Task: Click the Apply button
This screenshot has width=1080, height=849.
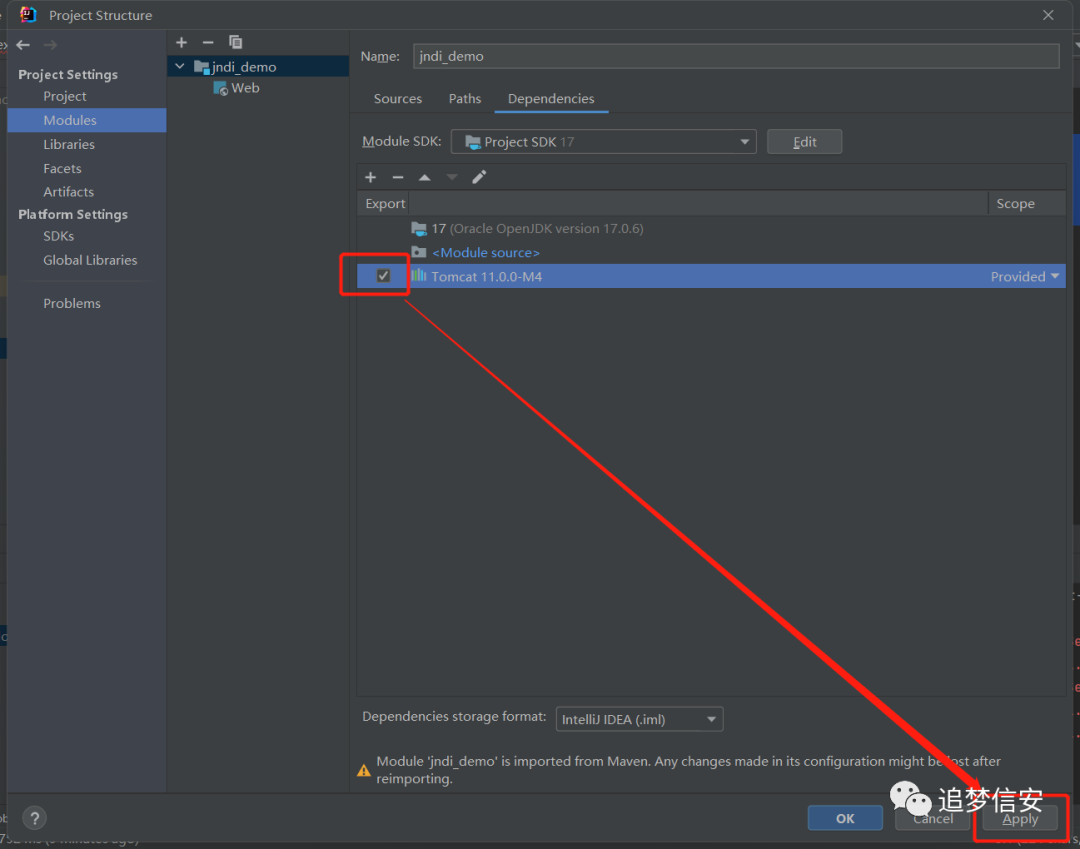Action: click(x=1020, y=819)
